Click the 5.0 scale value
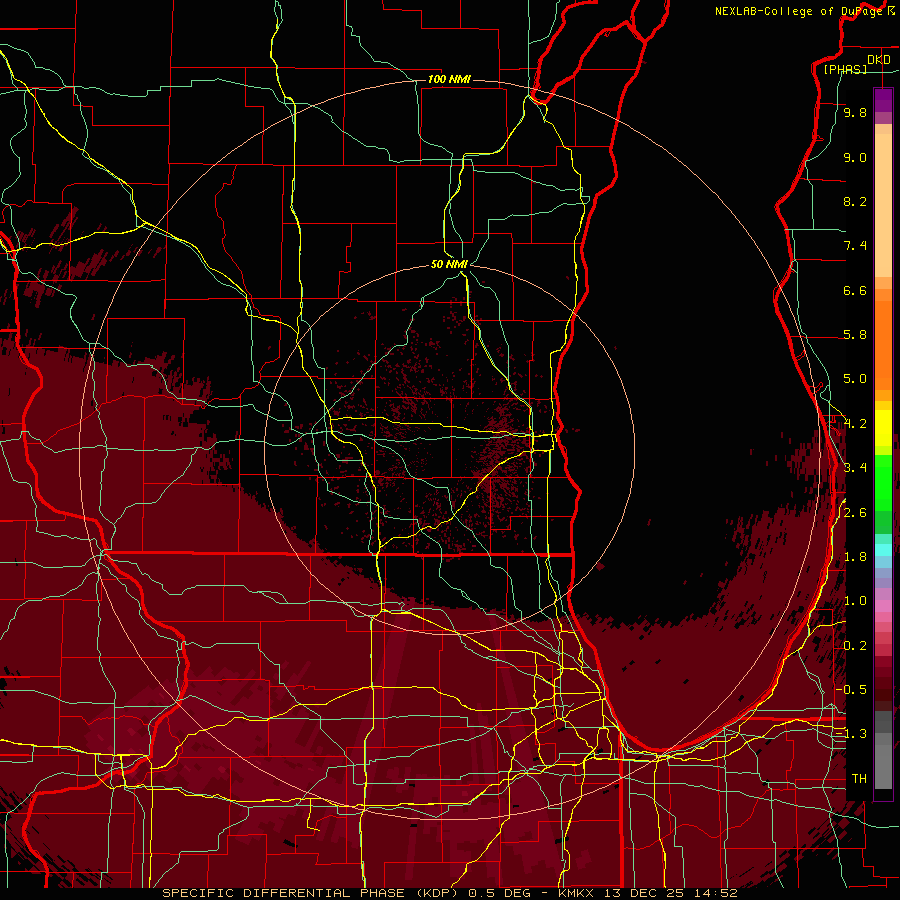 click(x=855, y=379)
